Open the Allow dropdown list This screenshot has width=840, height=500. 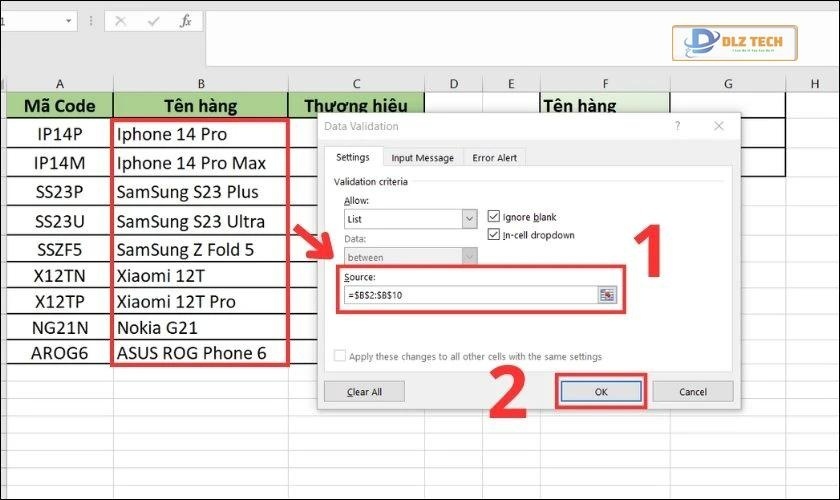(x=469, y=218)
